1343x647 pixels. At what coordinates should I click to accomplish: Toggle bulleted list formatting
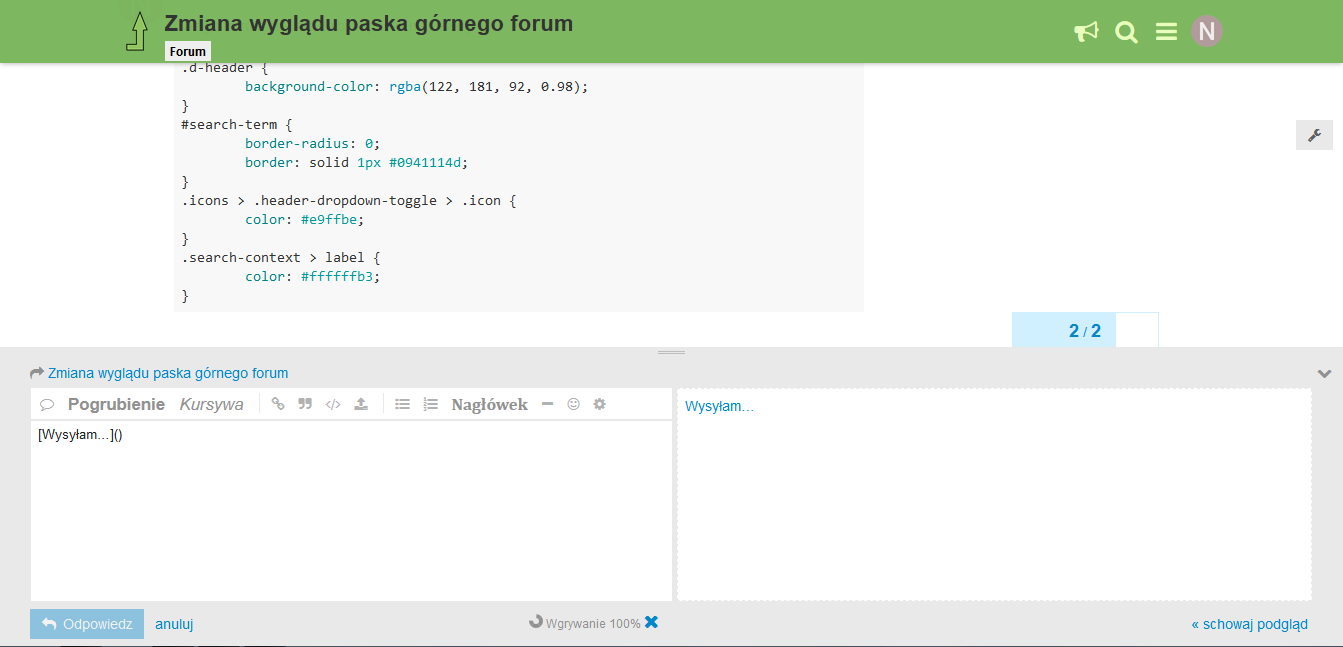[402, 404]
